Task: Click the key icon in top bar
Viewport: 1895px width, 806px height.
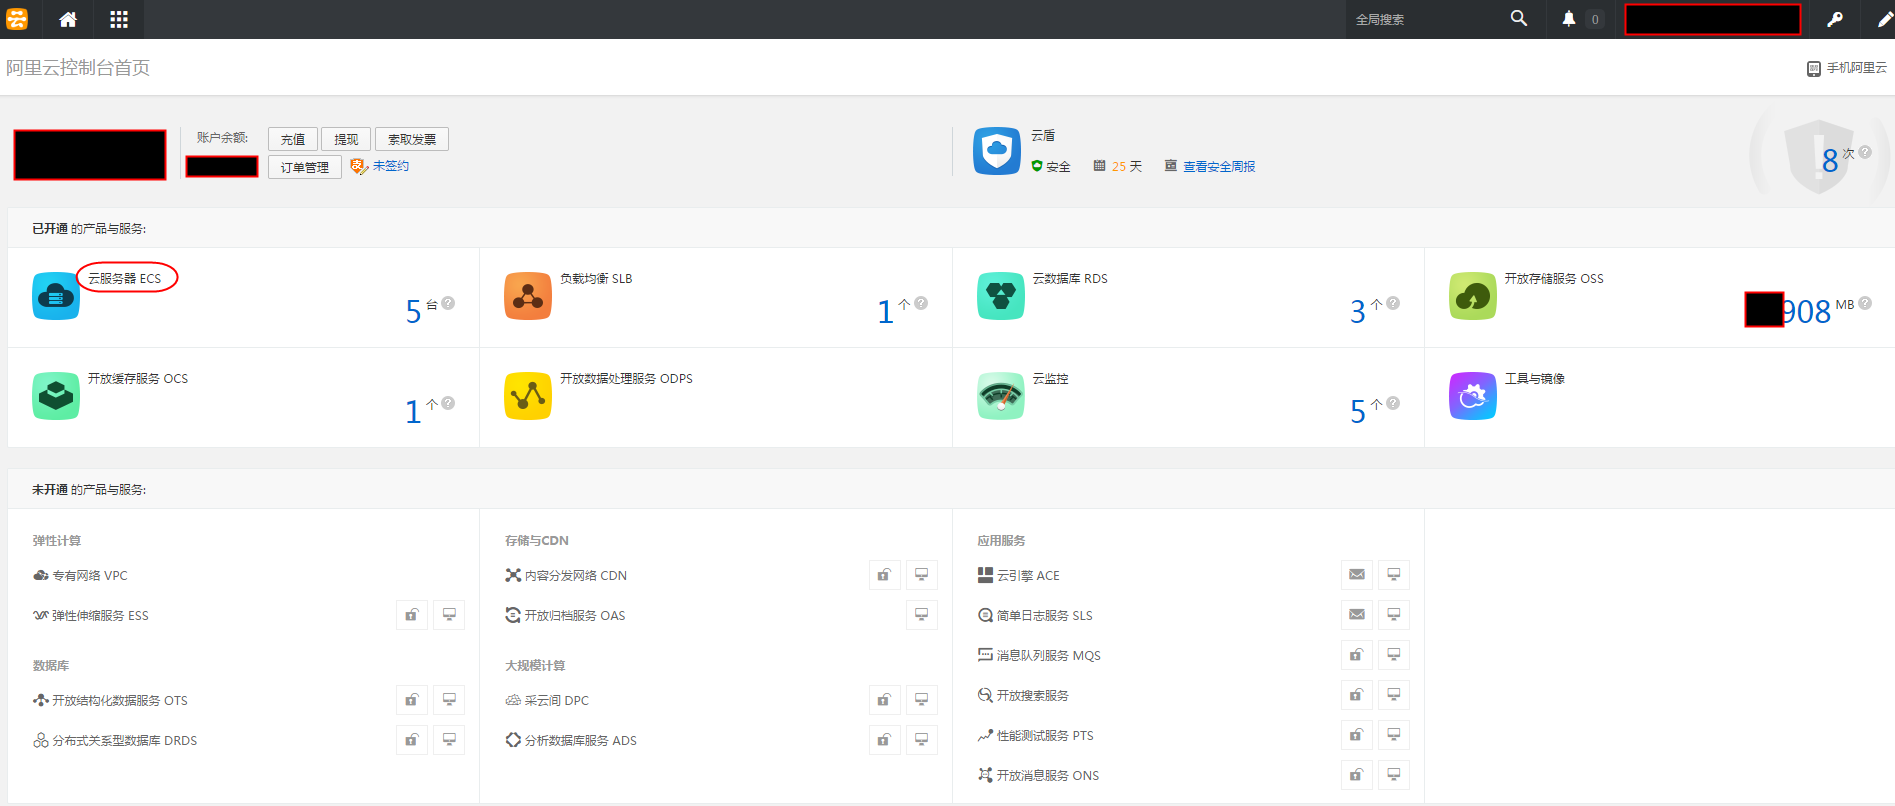Action: (x=1835, y=19)
